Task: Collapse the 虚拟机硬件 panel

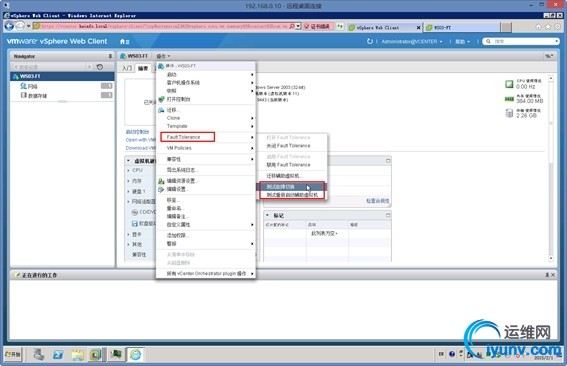Action: click(128, 161)
